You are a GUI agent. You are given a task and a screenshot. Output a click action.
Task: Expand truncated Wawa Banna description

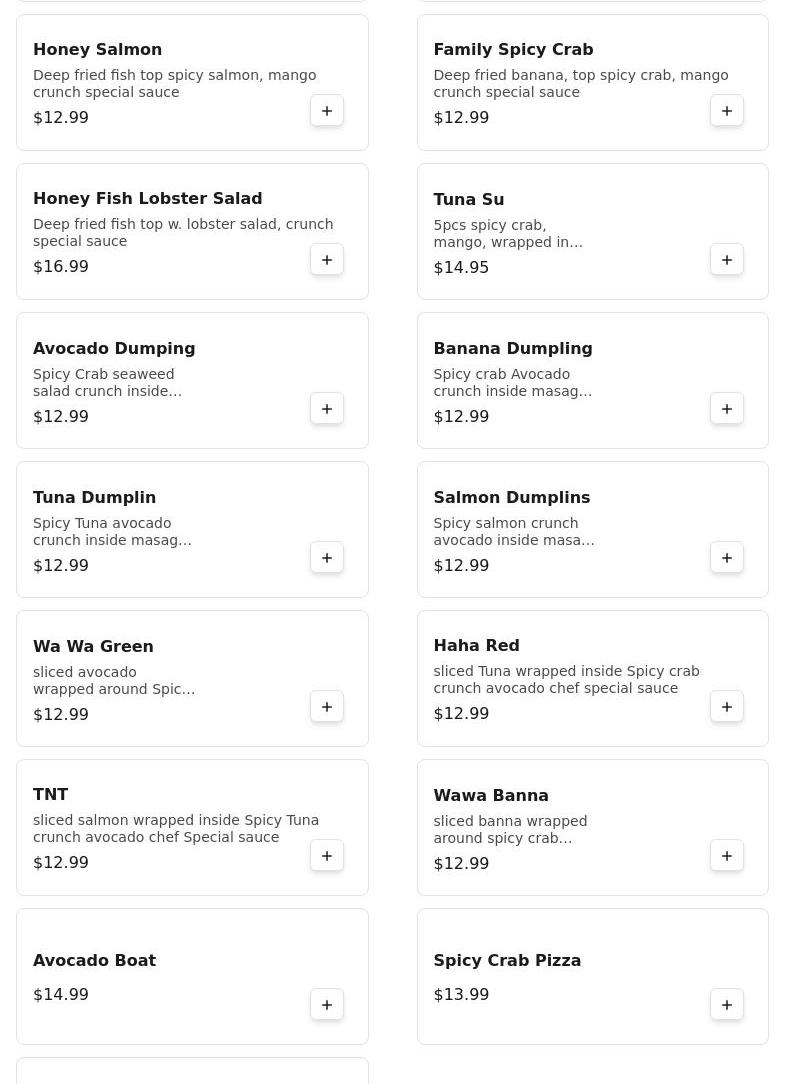(x=510, y=830)
